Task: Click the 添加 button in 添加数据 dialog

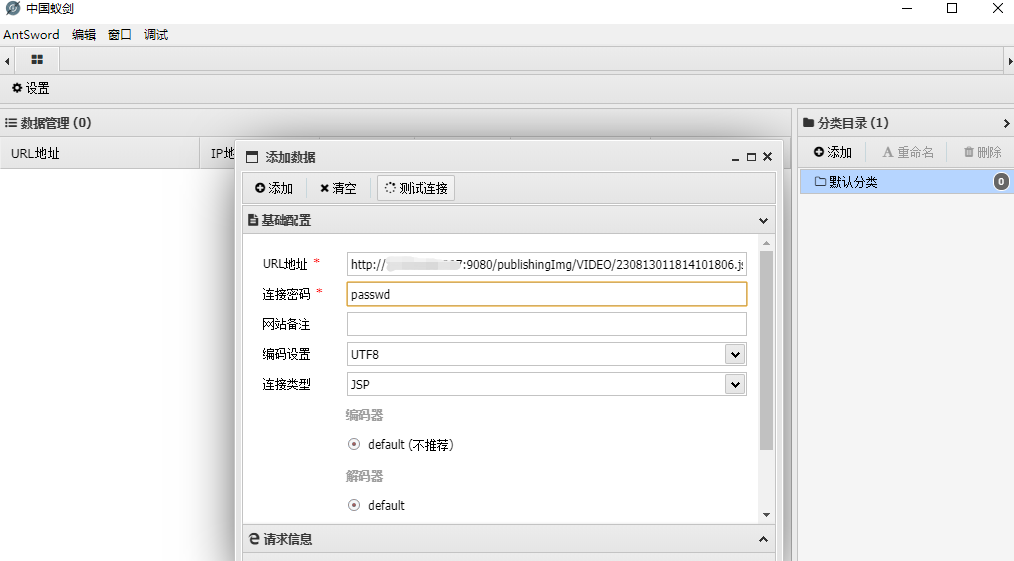Action: 274,188
